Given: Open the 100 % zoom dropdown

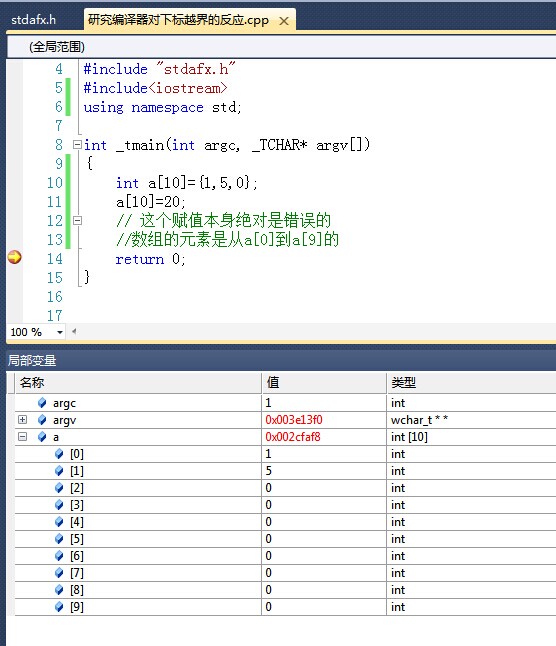Looking at the screenshot, I should click(x=60, y=332).
